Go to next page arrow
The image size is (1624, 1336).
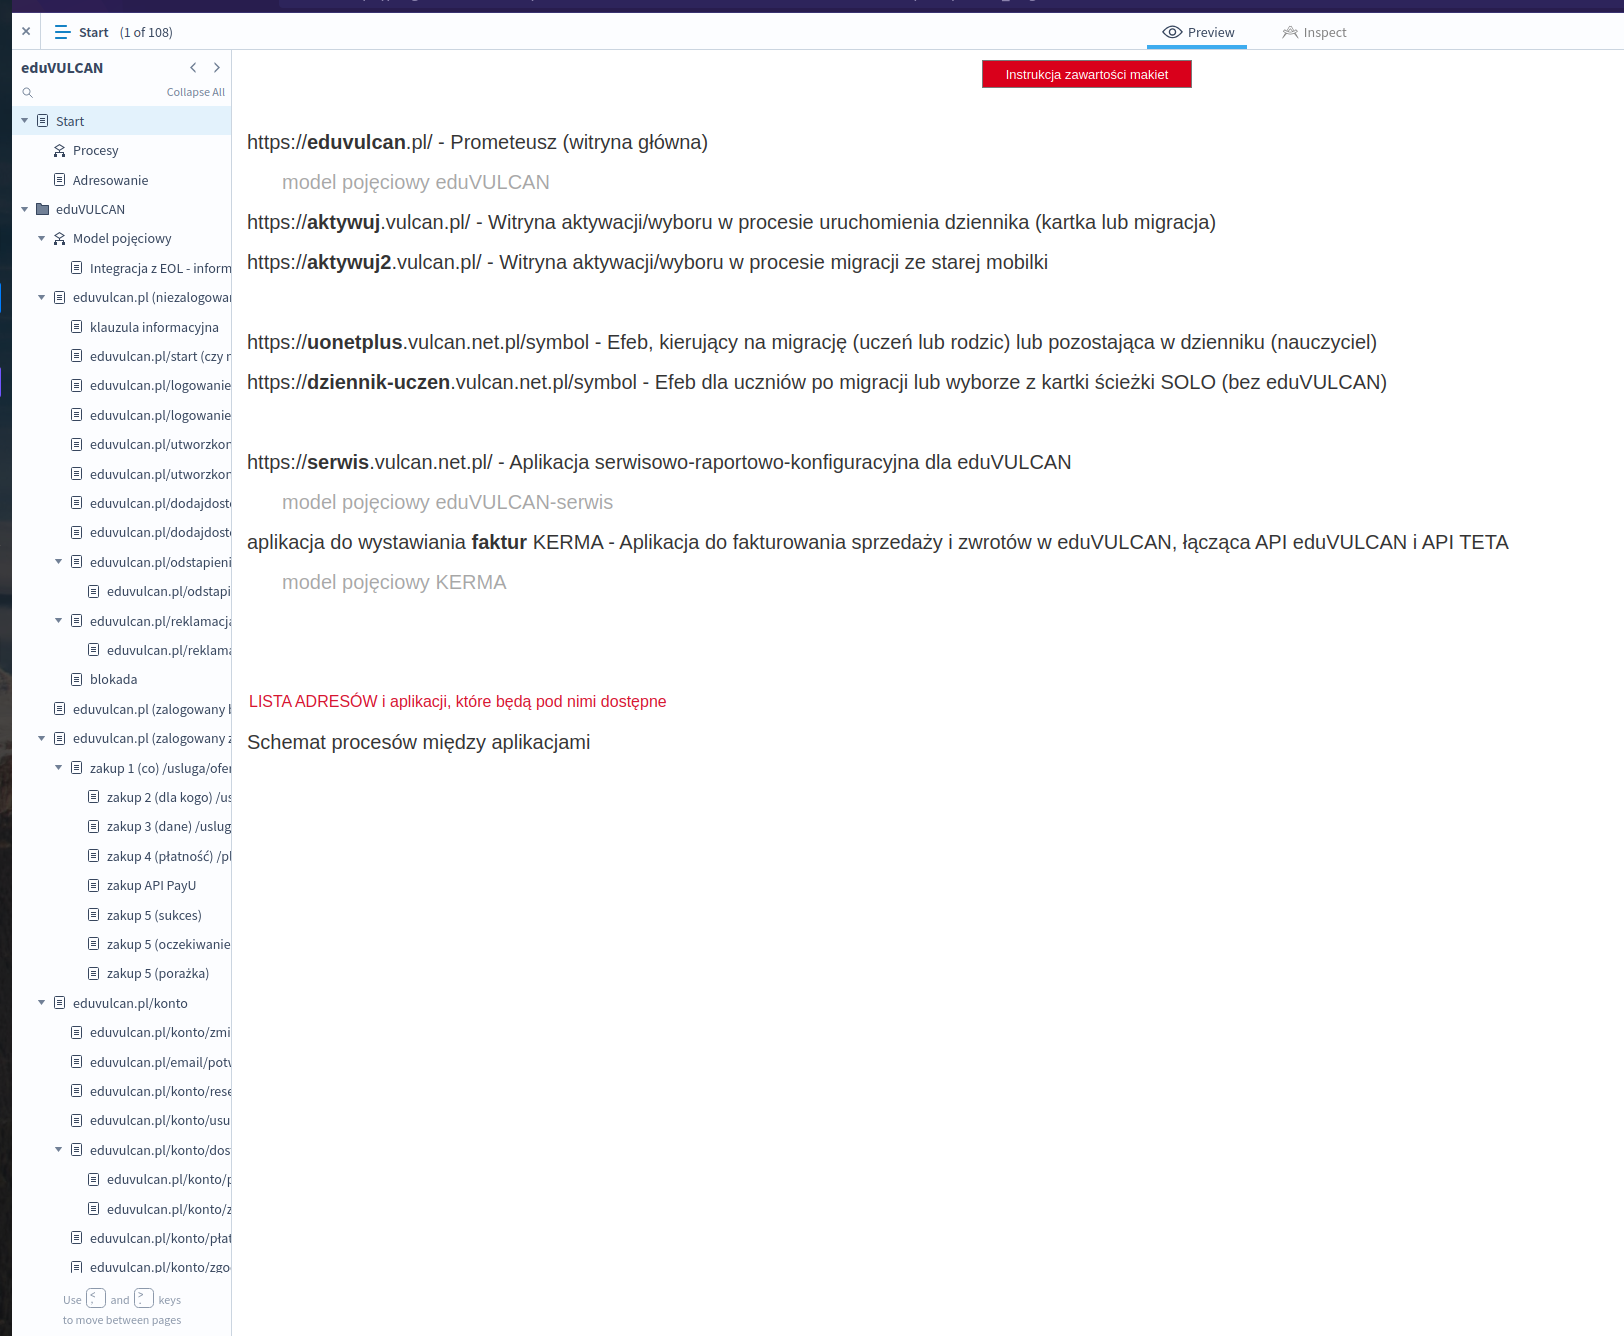point(216,68)
